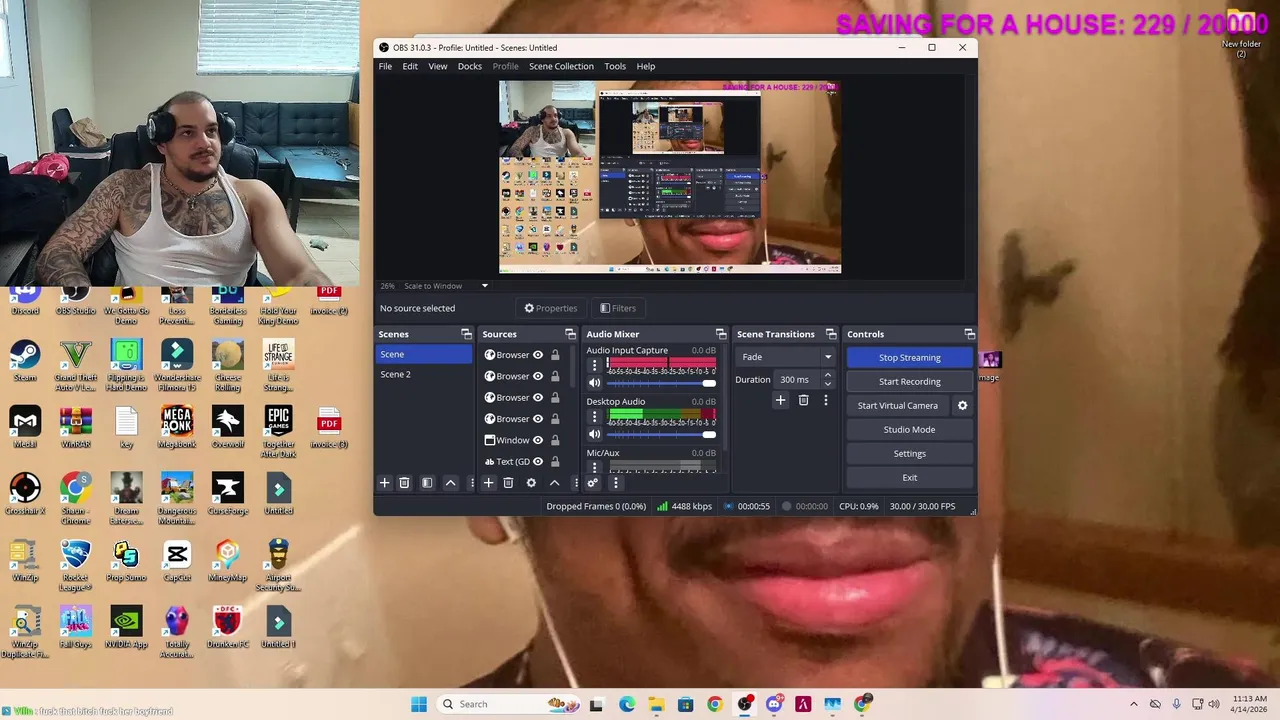Open CapCut desktop shortcut
Image resolution: width=1280 pixels, height=720 pixels.
click(x=177, y=561)
